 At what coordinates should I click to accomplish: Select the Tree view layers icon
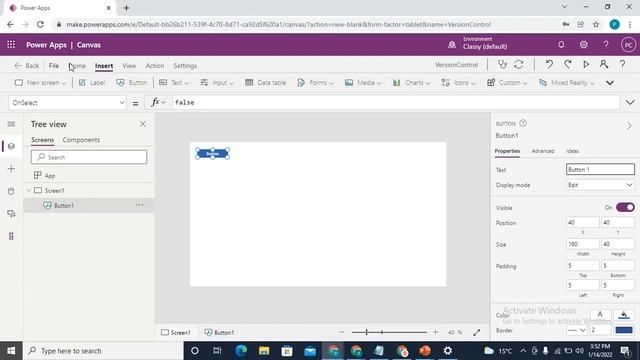click(11, 146)
